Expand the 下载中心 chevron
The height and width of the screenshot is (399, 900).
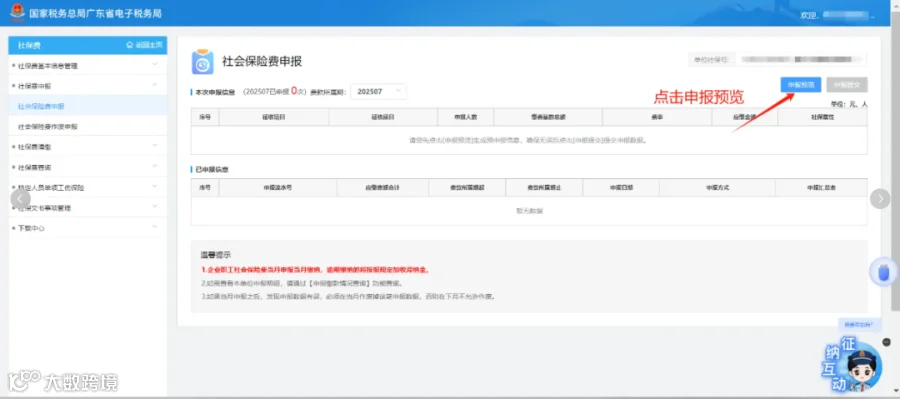tap(154, 227)
